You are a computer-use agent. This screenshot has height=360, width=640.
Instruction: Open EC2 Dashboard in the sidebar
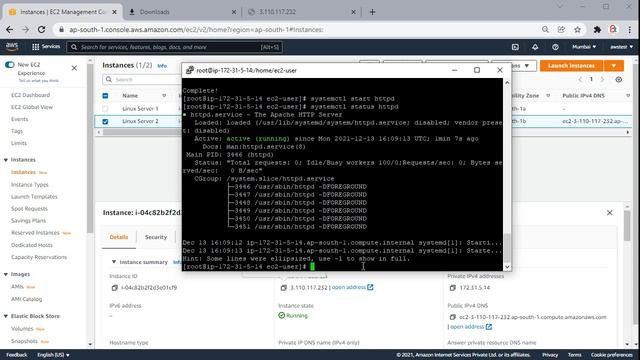(30, 95)
